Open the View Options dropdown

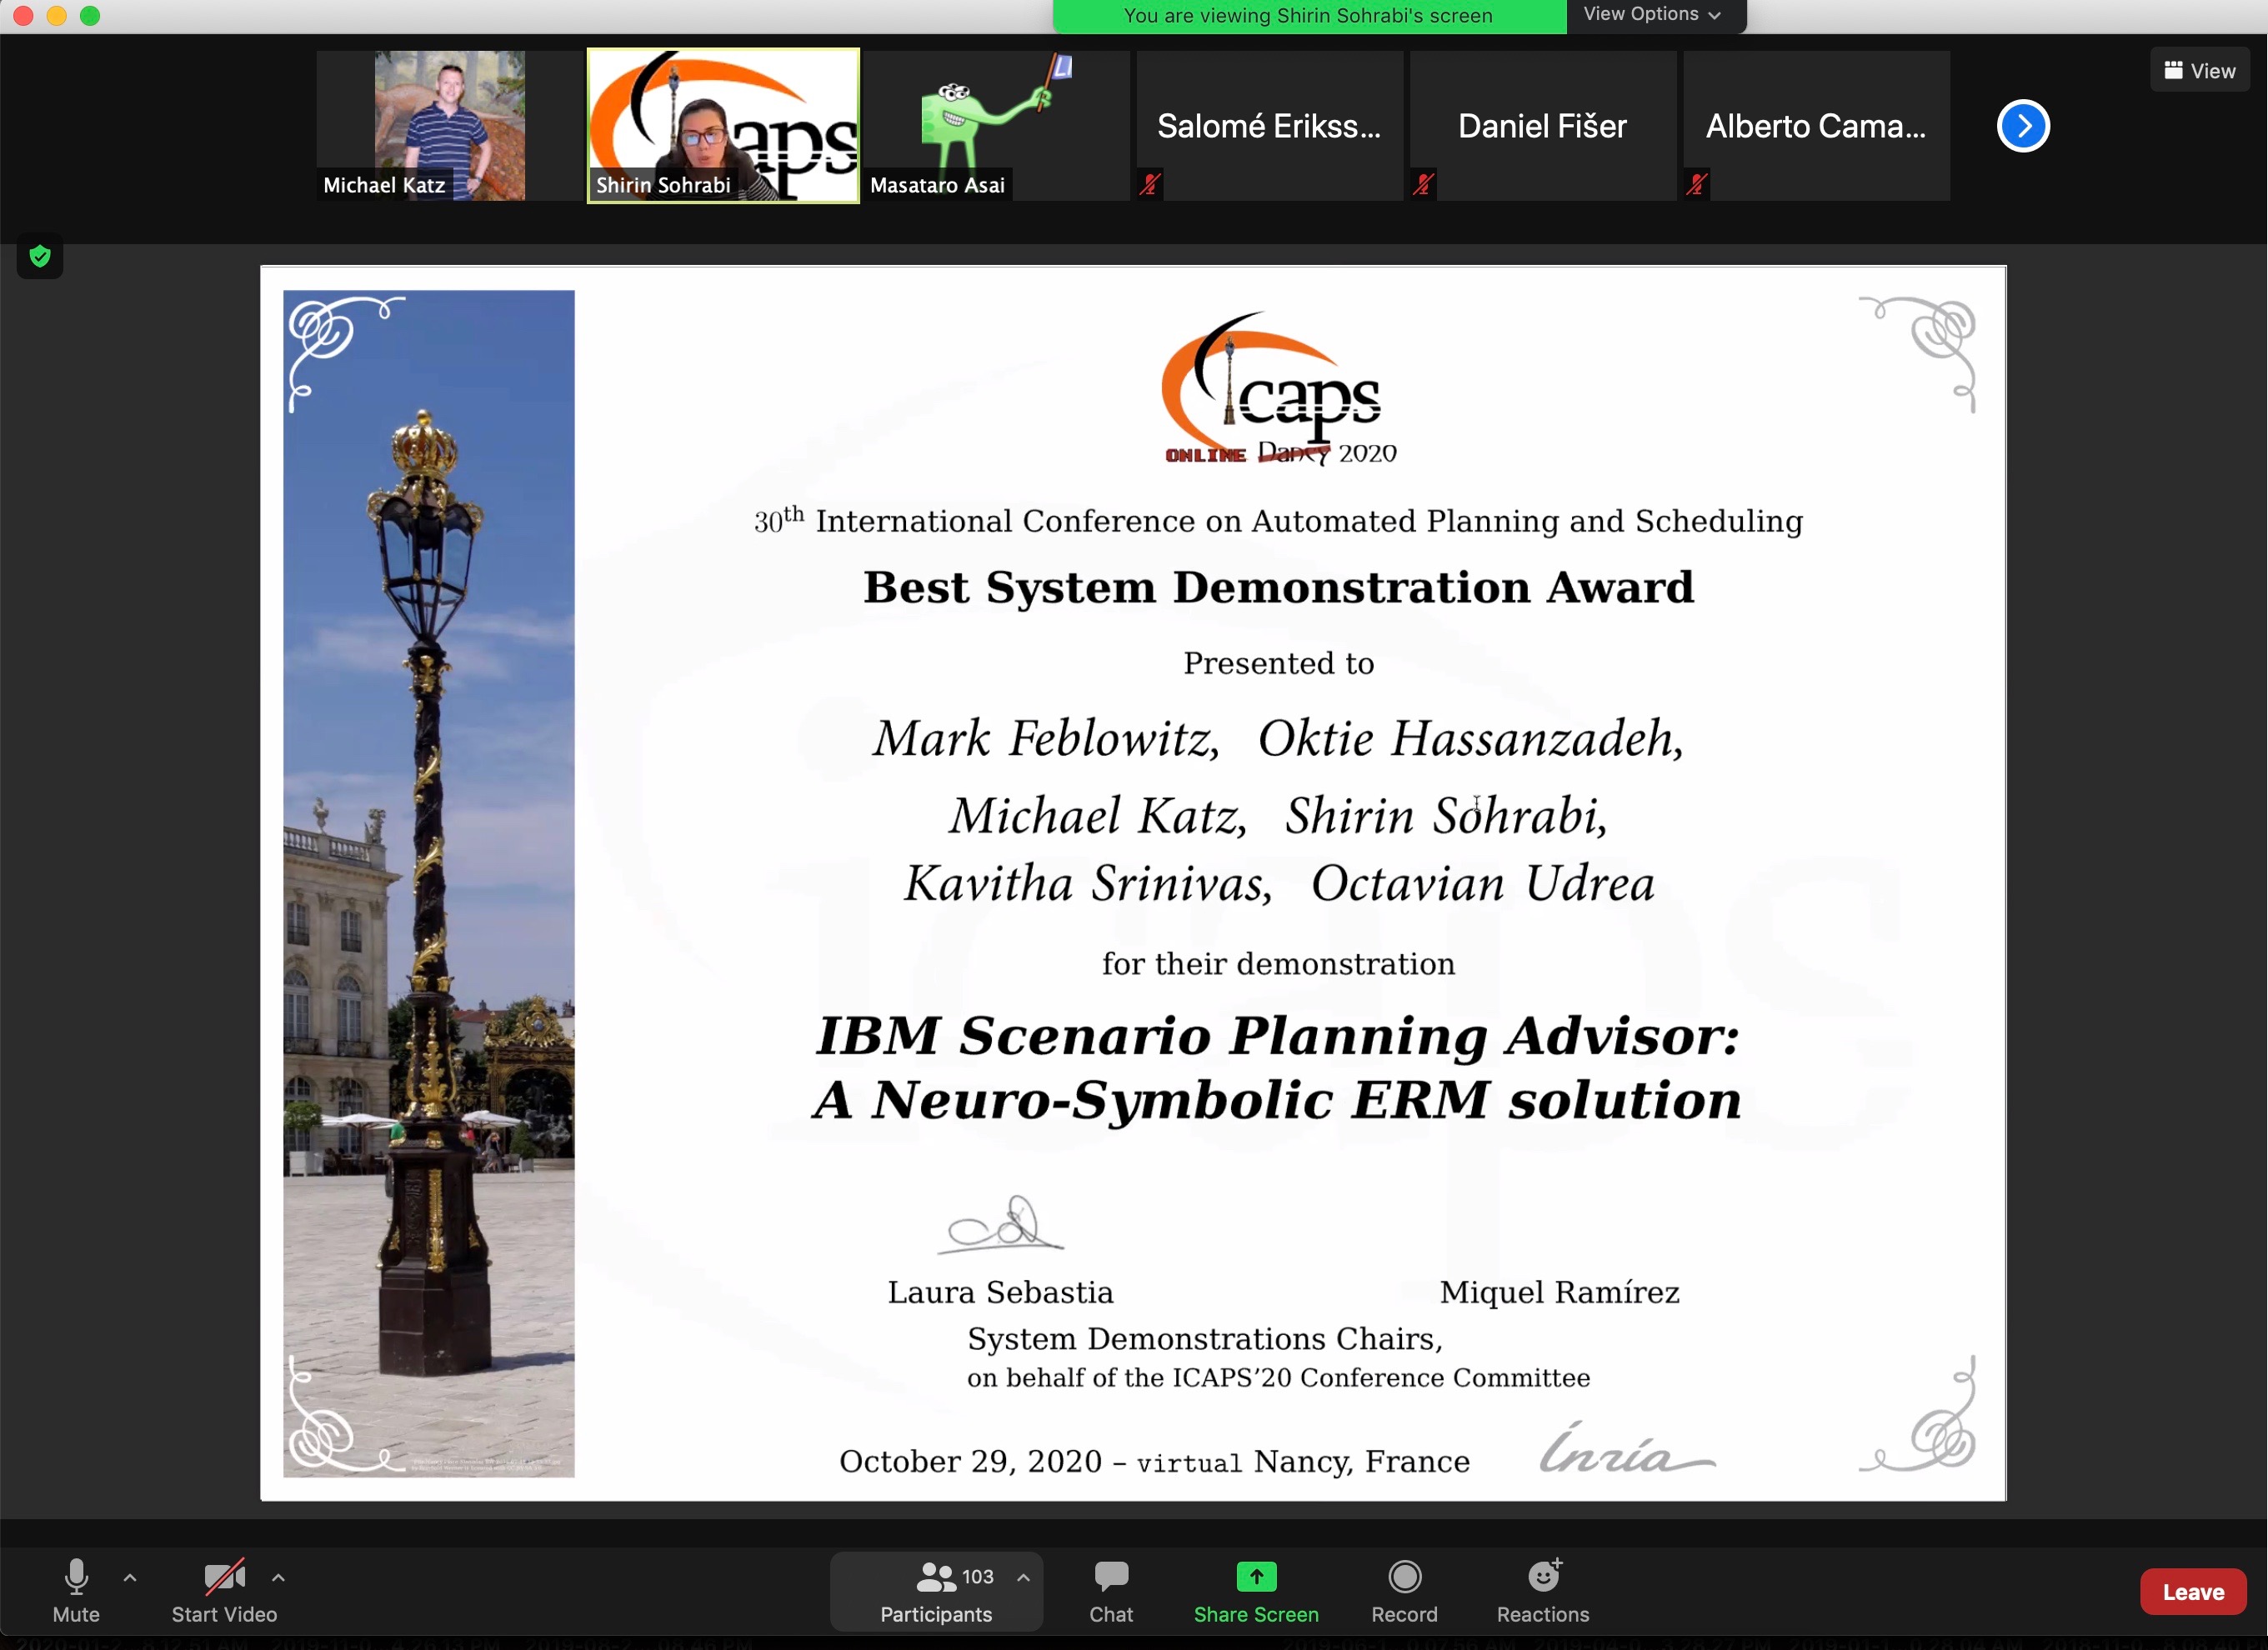[1654, 15]
